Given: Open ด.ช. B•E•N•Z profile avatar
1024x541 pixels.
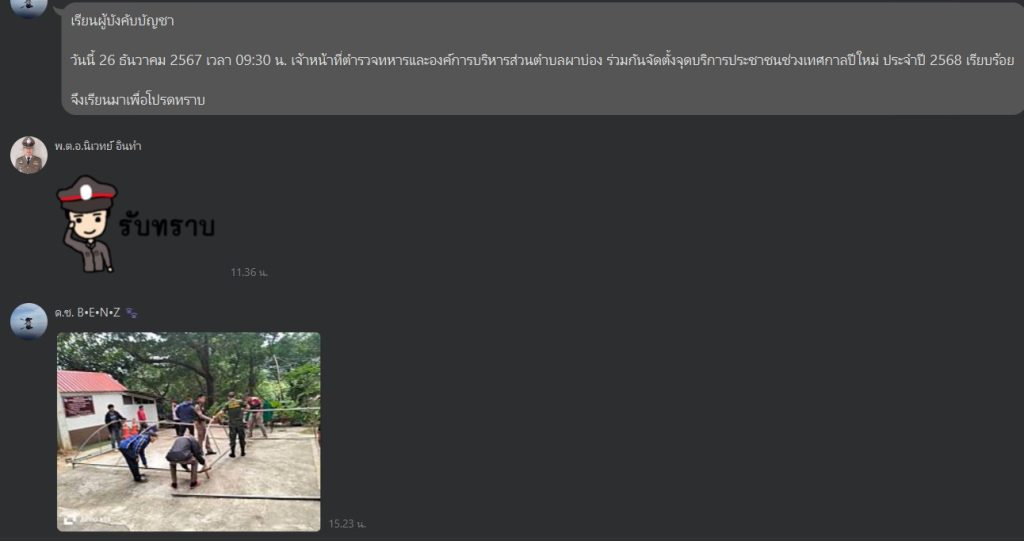Looking at the screenshot, I should [x=29, y=321].
